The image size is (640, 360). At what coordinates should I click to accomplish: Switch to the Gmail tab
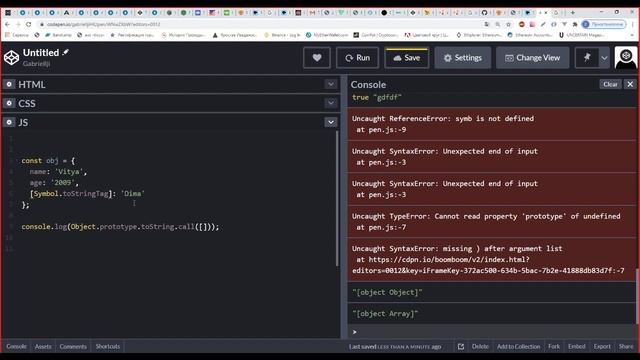312,13
